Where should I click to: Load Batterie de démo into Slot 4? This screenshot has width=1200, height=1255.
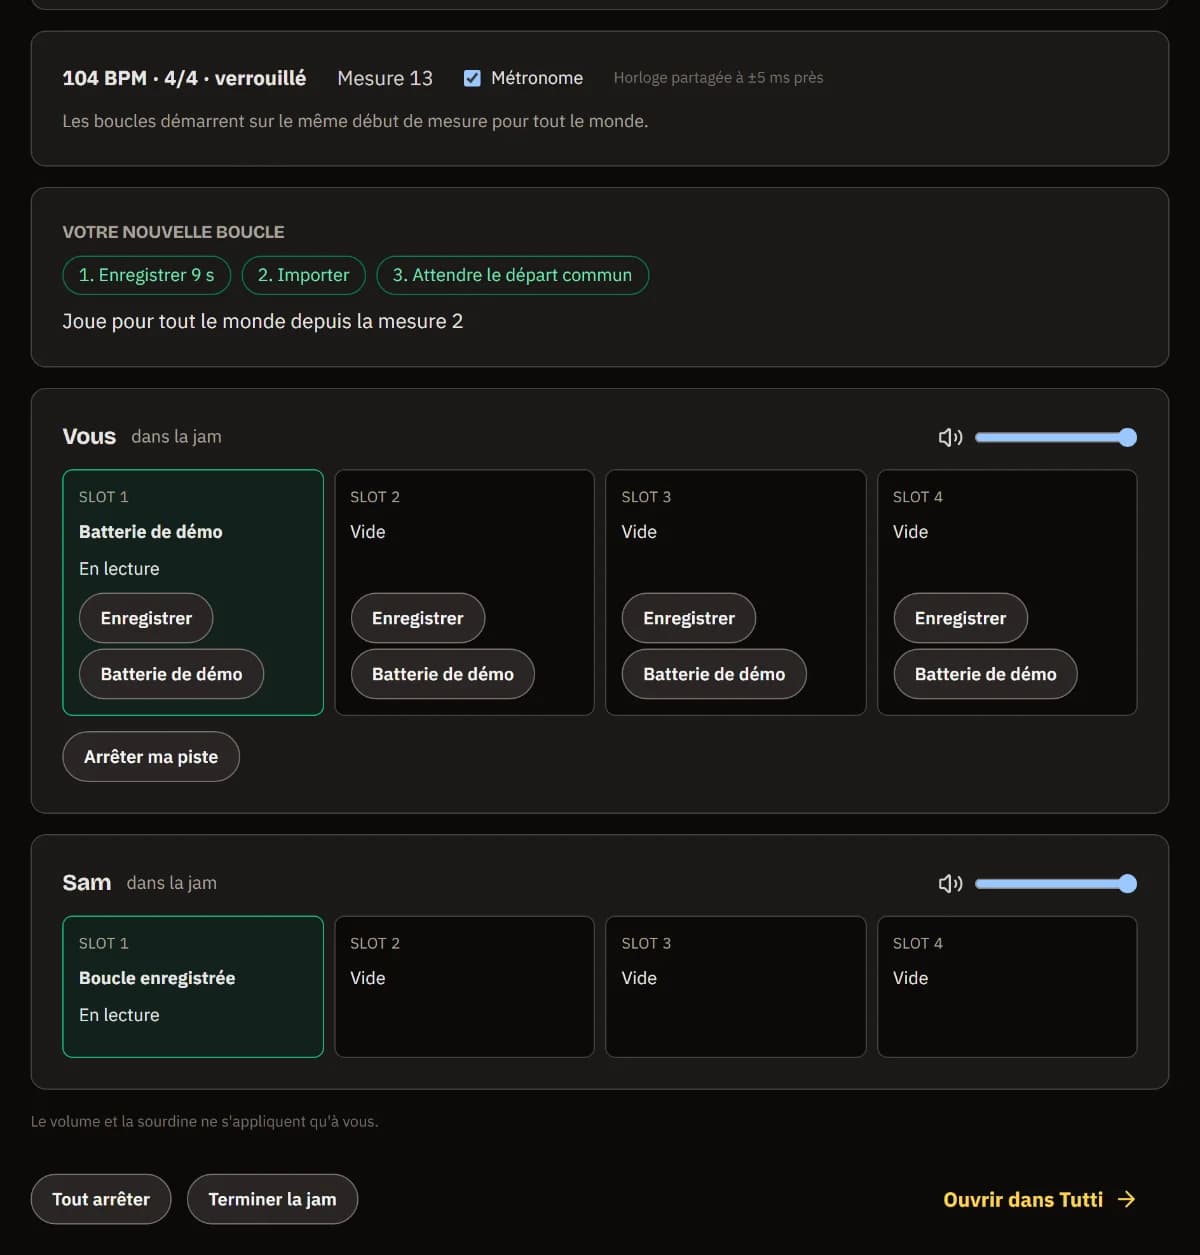985,674
